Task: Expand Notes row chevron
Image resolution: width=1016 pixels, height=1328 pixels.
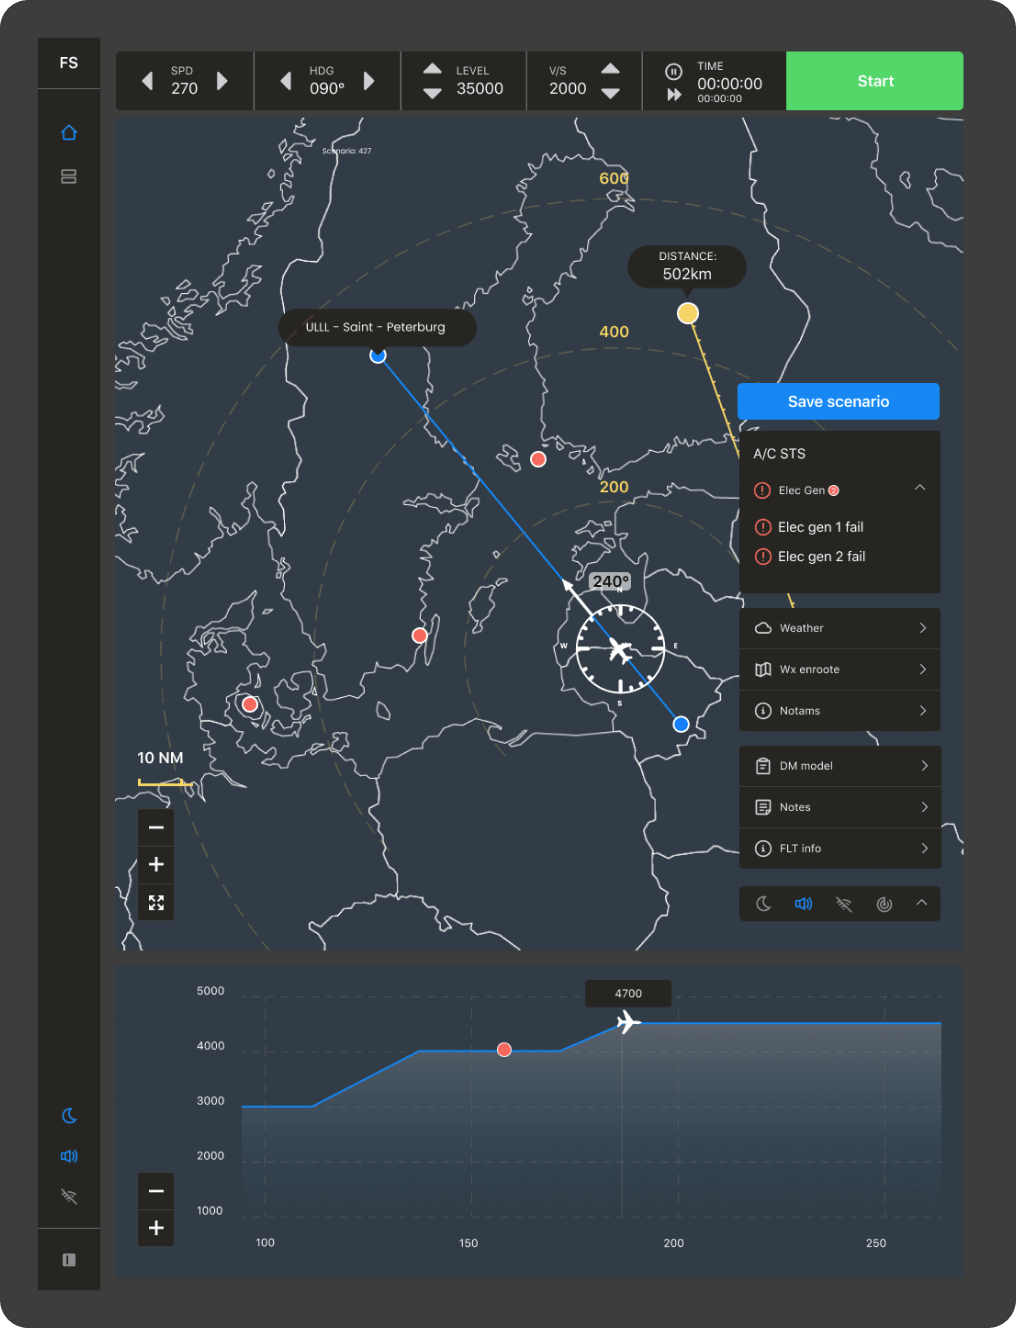Action: pos(924,807)
